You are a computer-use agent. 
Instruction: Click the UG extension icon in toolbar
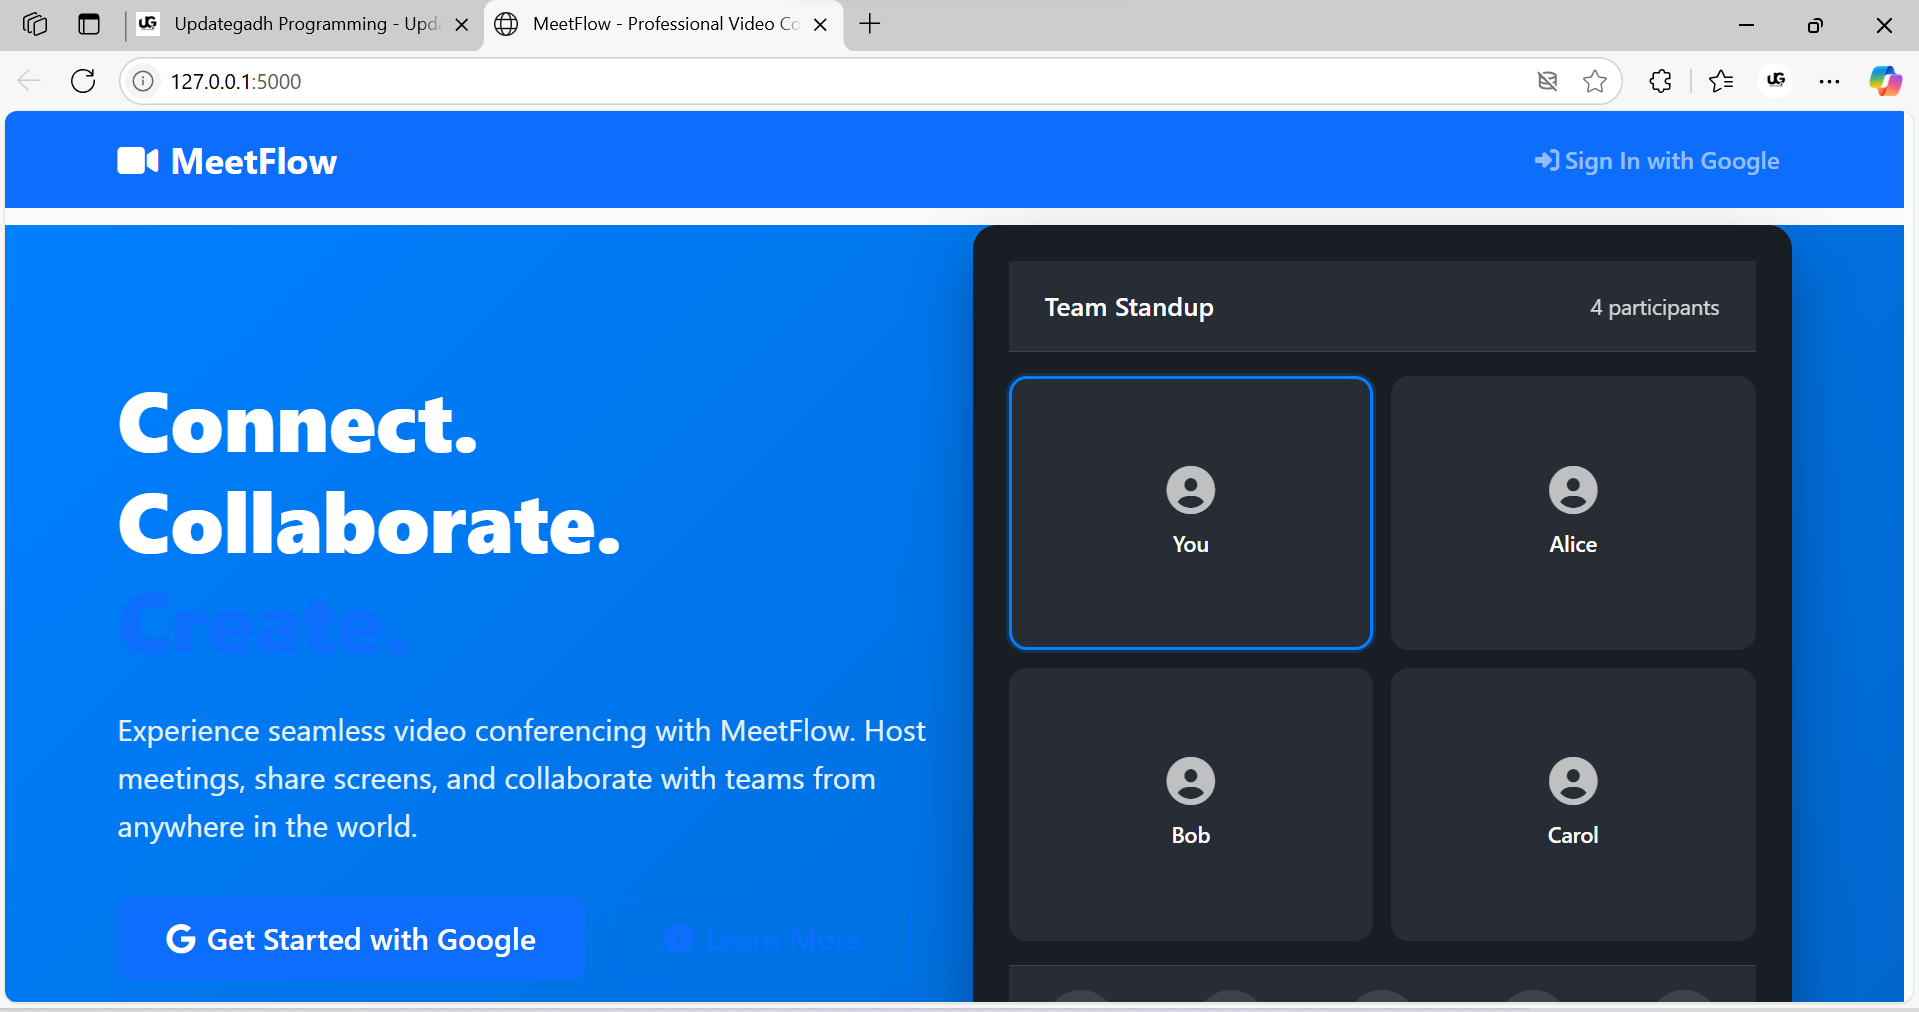(x=1776, y=80)
